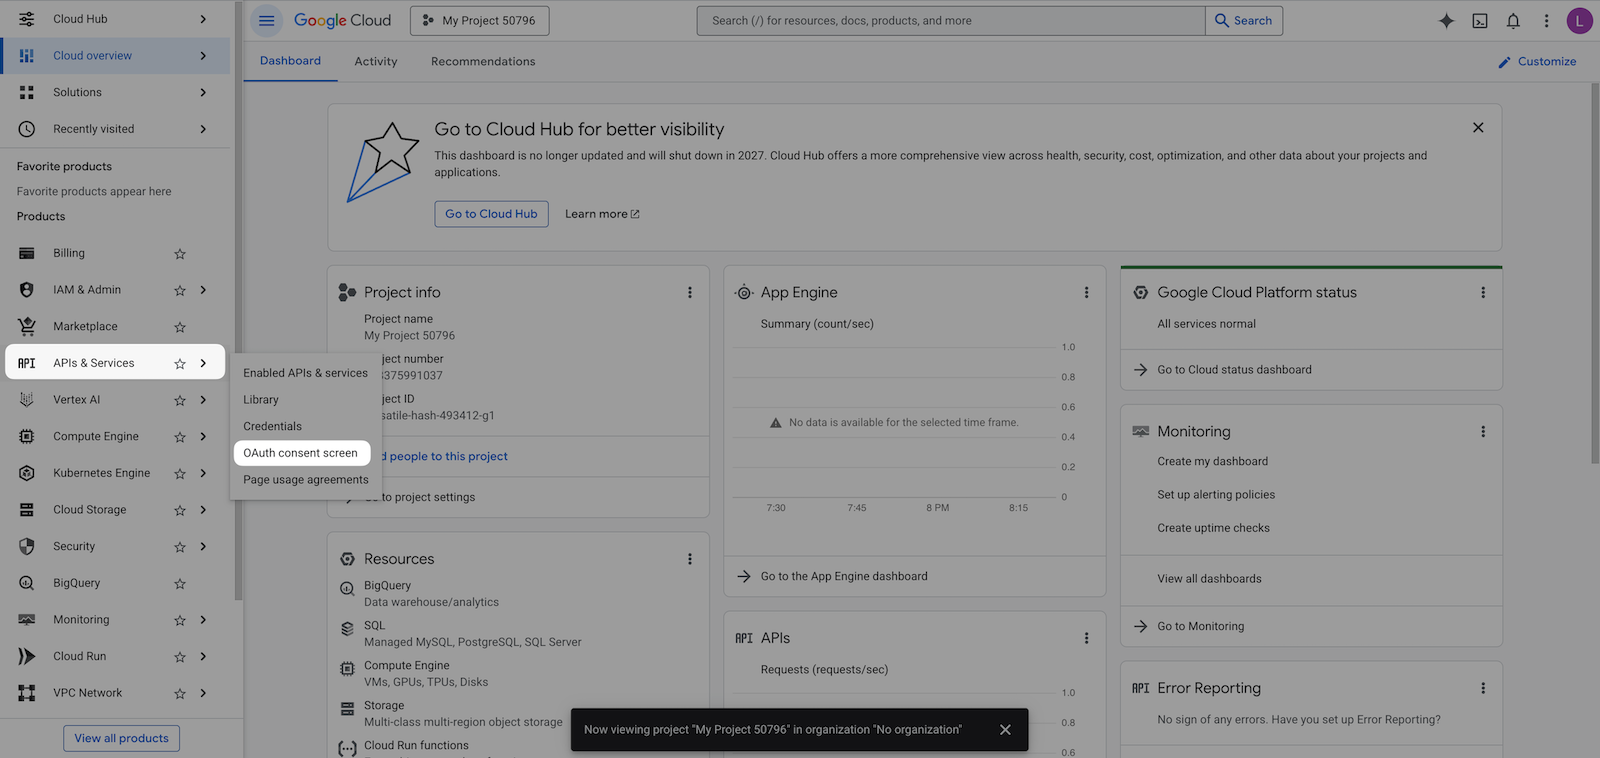Star the Kubernetes Engine product
The height and width of the screenshot is (758, 1600).
pyautogui.click(x=180, y=474)
